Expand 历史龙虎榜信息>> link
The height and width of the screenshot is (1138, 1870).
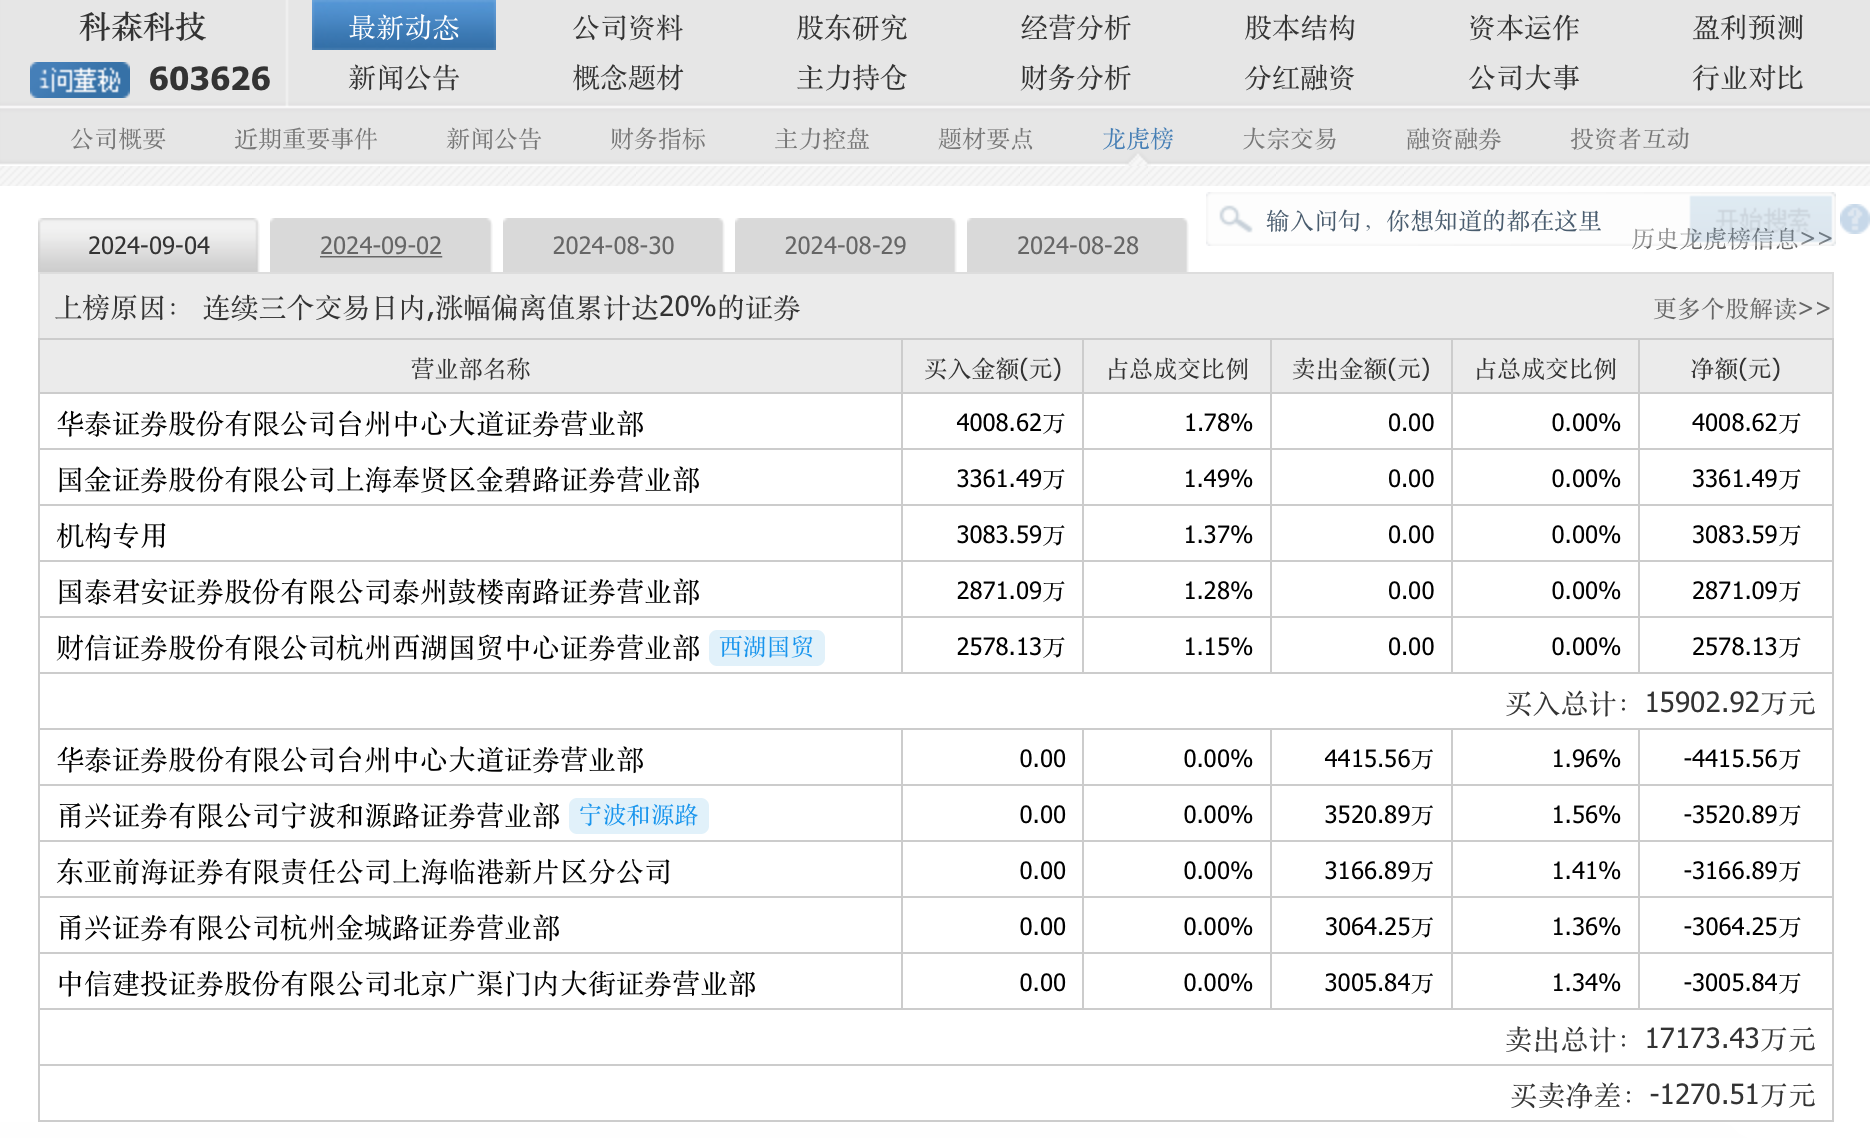coord(1732,239)
